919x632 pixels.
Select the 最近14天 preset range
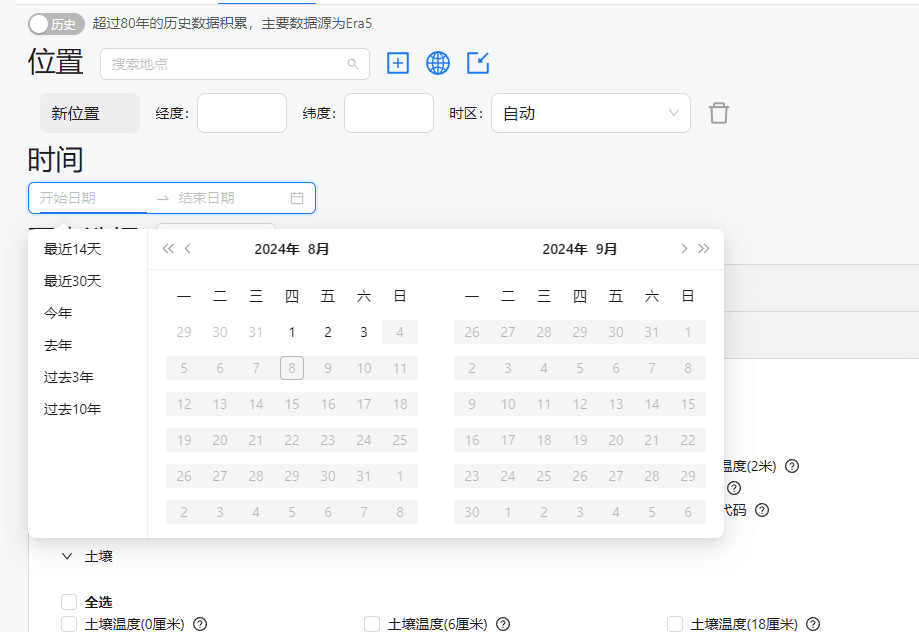[72, 249]
